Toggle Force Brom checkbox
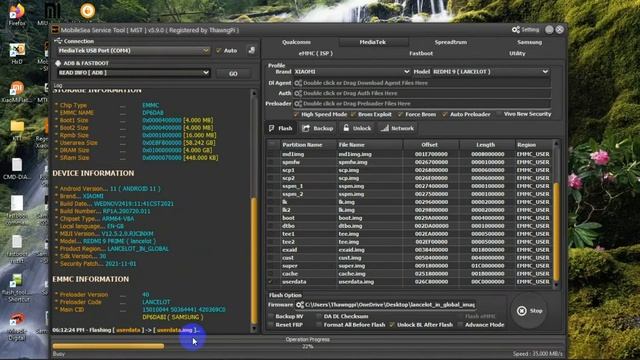This screenshot has width=640, height=360. click(400, 115)
